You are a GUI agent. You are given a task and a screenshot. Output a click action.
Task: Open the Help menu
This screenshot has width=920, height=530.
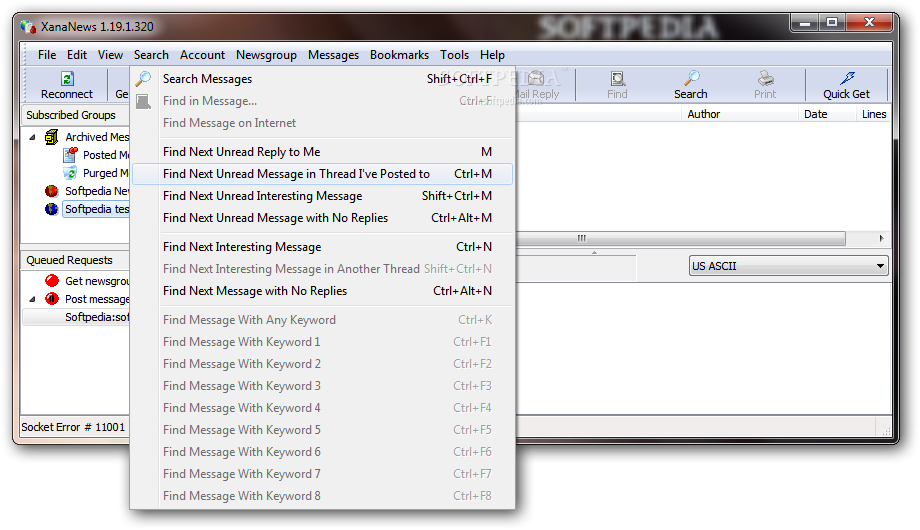click(492, 55)
